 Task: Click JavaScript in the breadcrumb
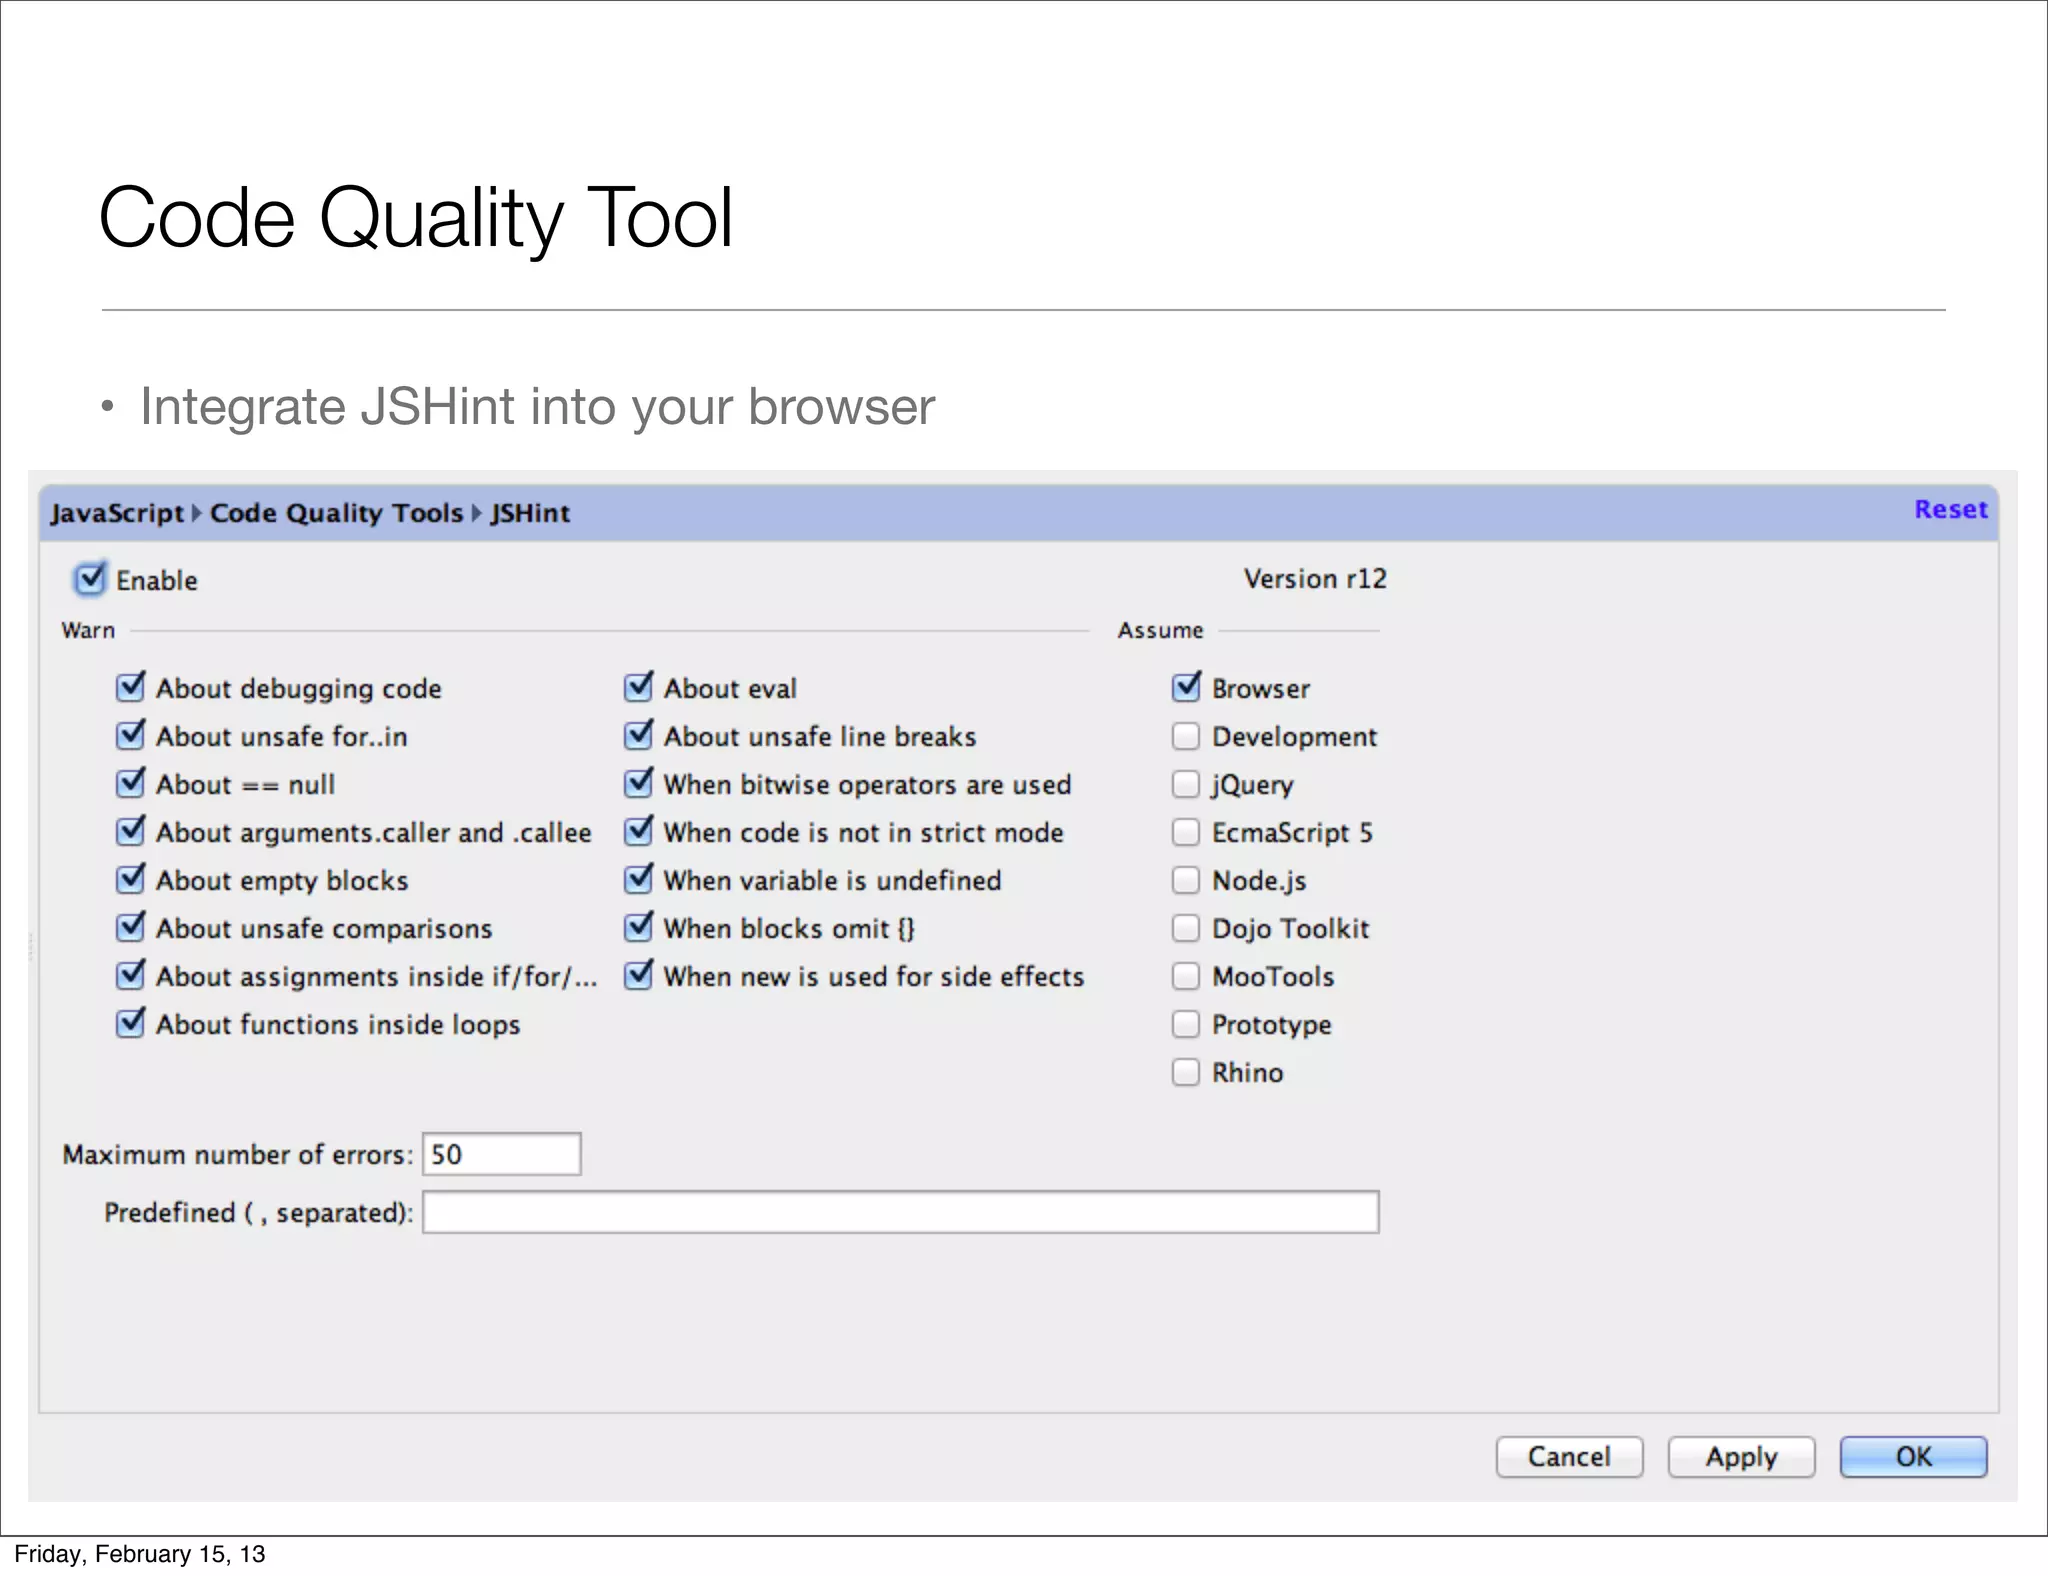pos(118,513)
